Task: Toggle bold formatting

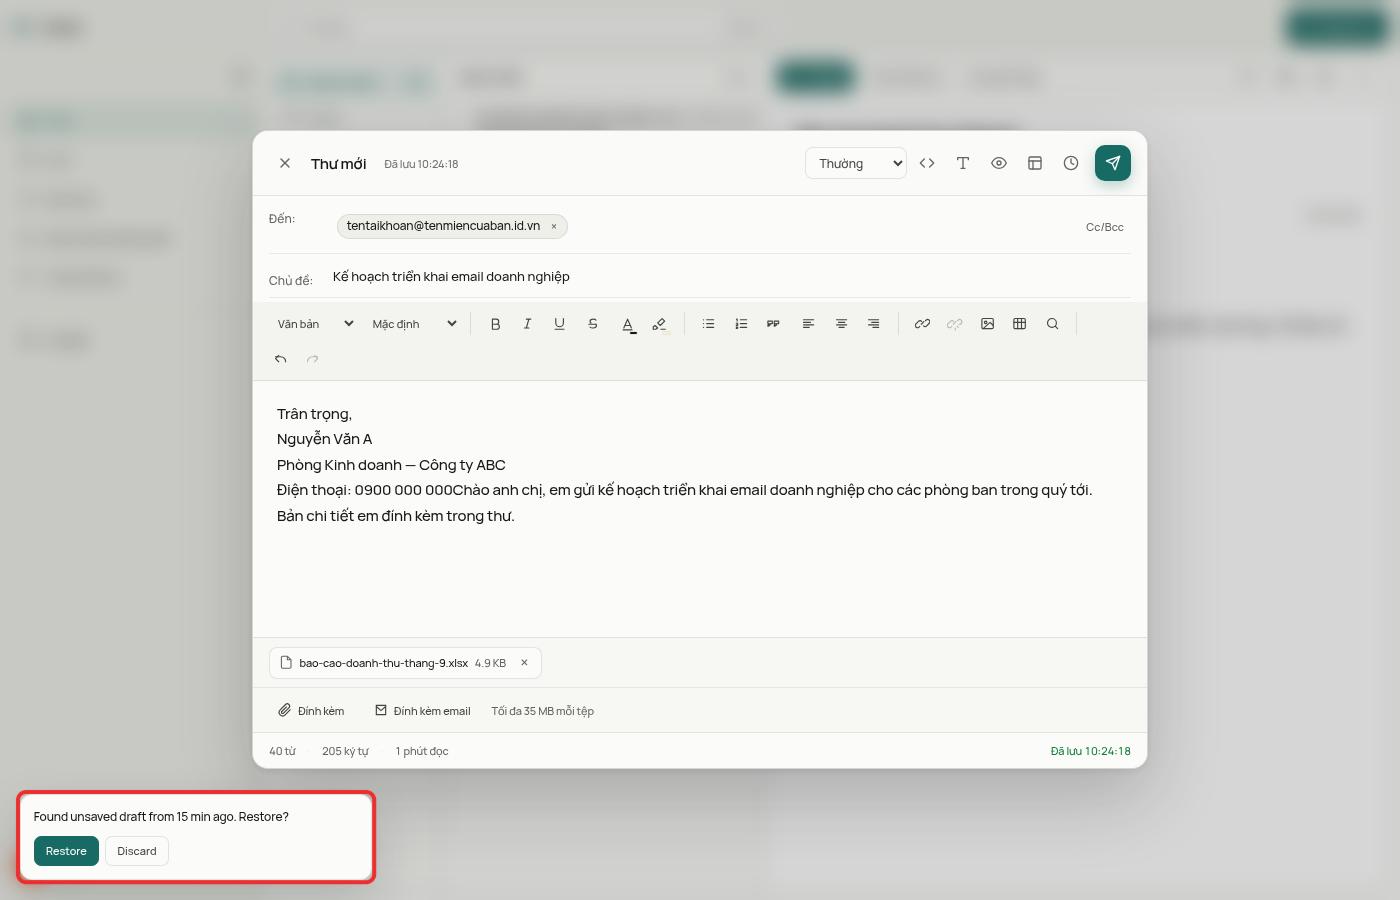Action: click(495, 324)
